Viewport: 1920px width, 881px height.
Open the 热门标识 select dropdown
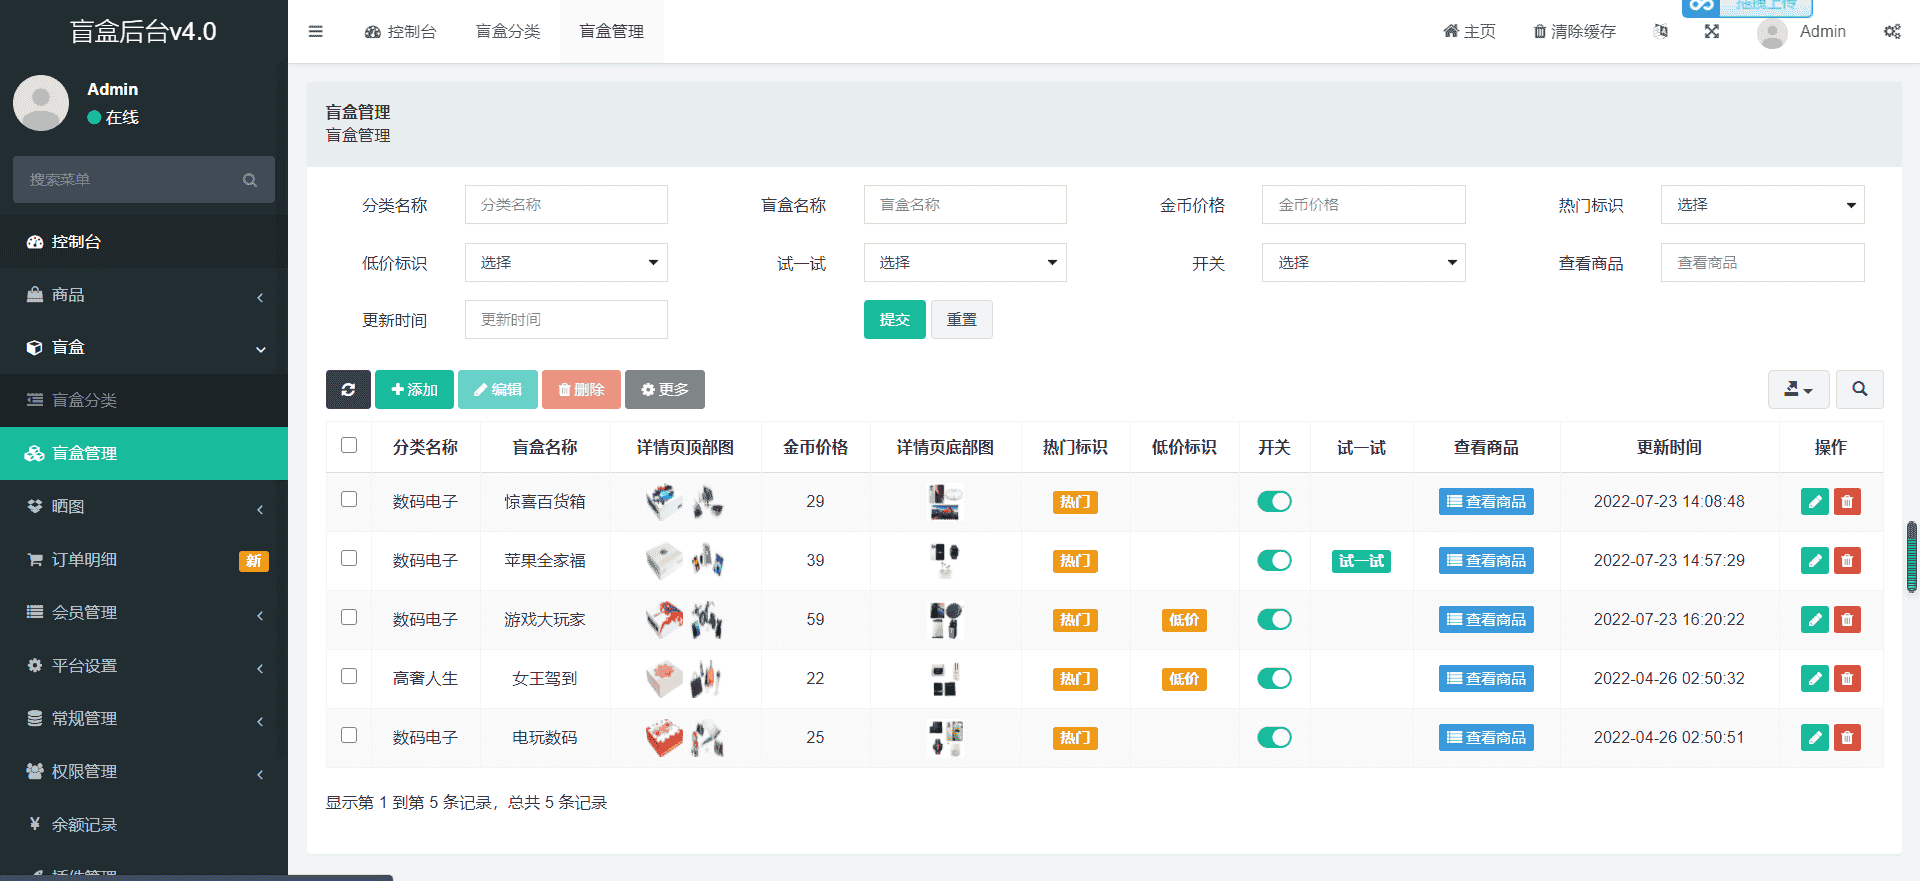pyautogui.click(x=1762, y=205)
